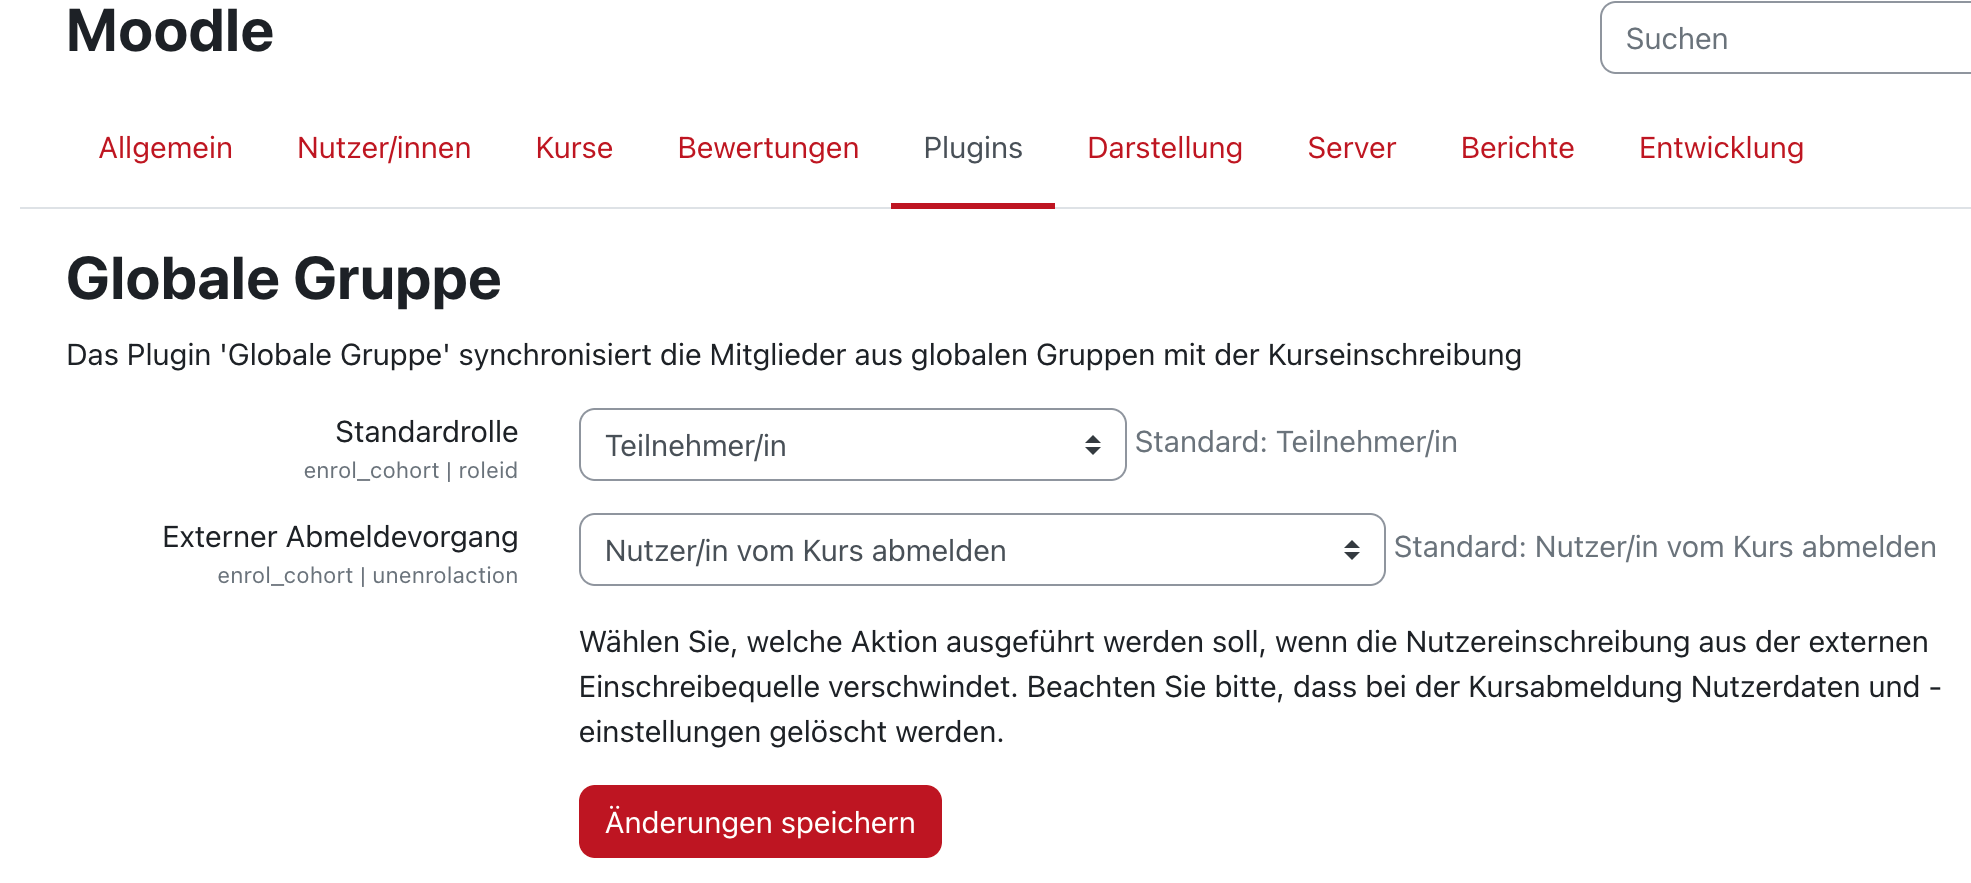Click the enrol_cohort | unenrolaction setting name
The image size is (1971, 883).
(367, 576)
